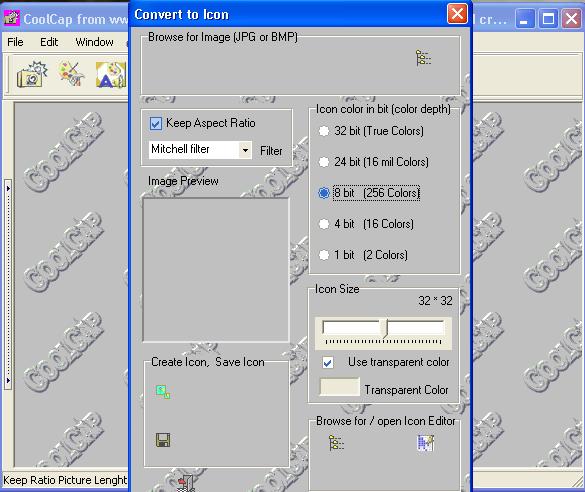Open the Icon Editor grid icon
This screenshot has width=585, height=492.
pos(425,443)
